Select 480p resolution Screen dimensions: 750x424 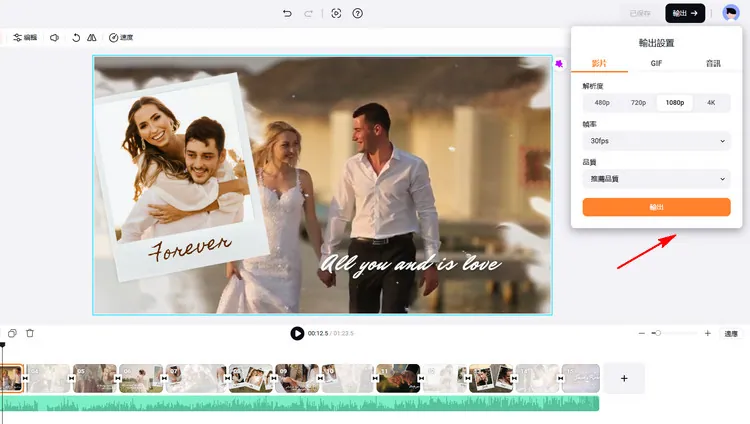coord(602,102)
